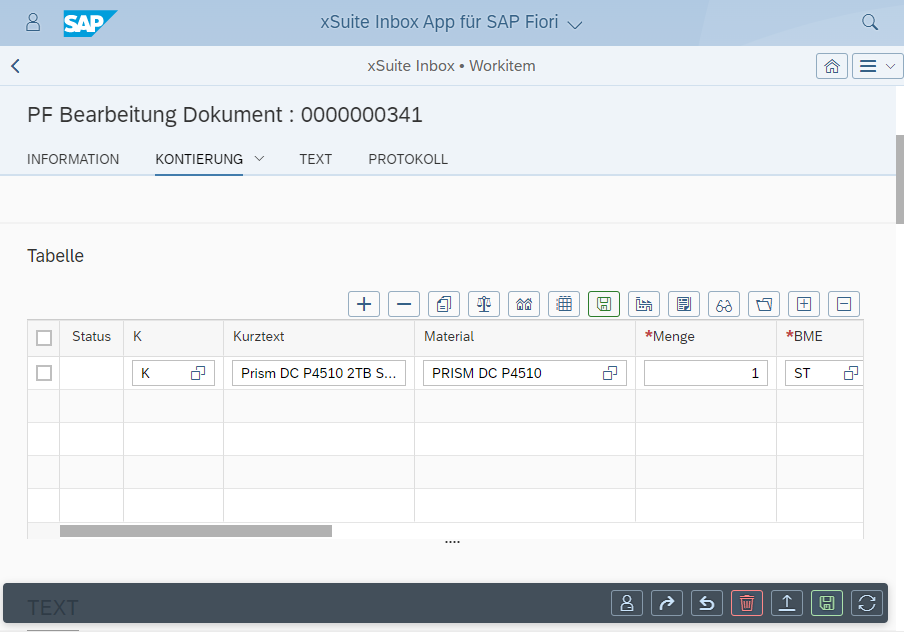Select the checkbox of the first table row

[44, 372]
